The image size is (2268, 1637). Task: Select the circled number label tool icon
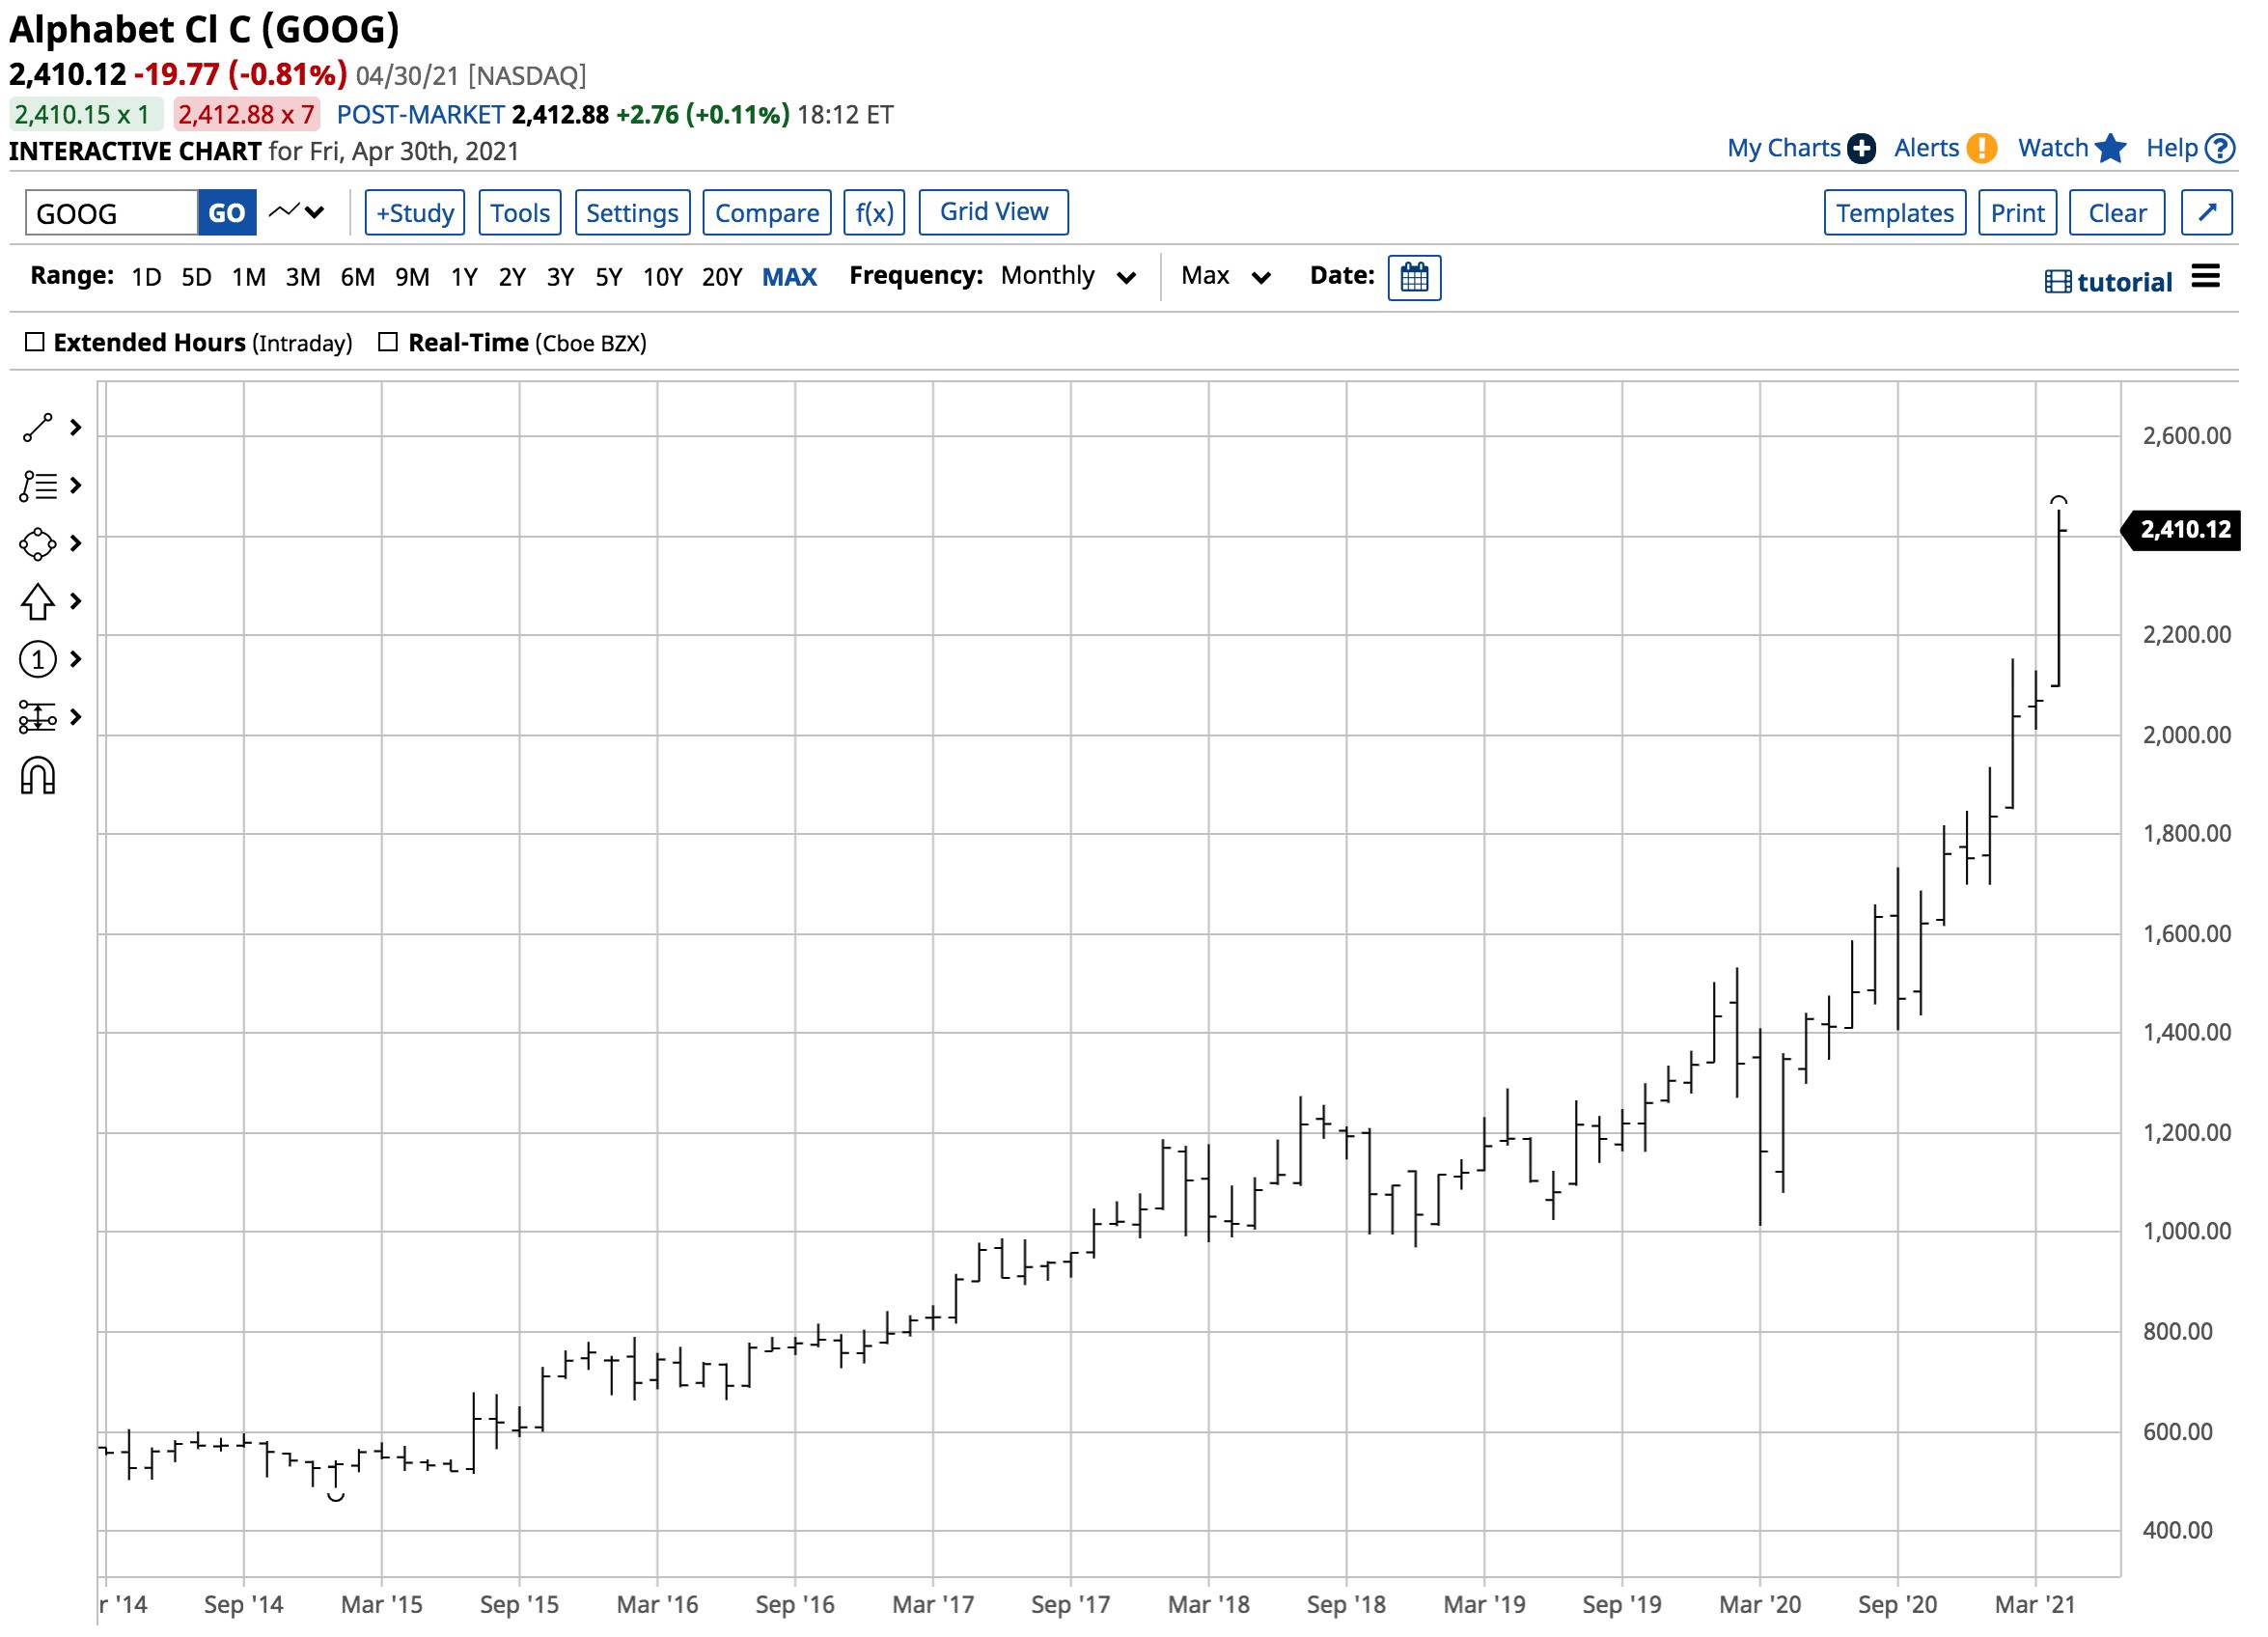[38, 661]
